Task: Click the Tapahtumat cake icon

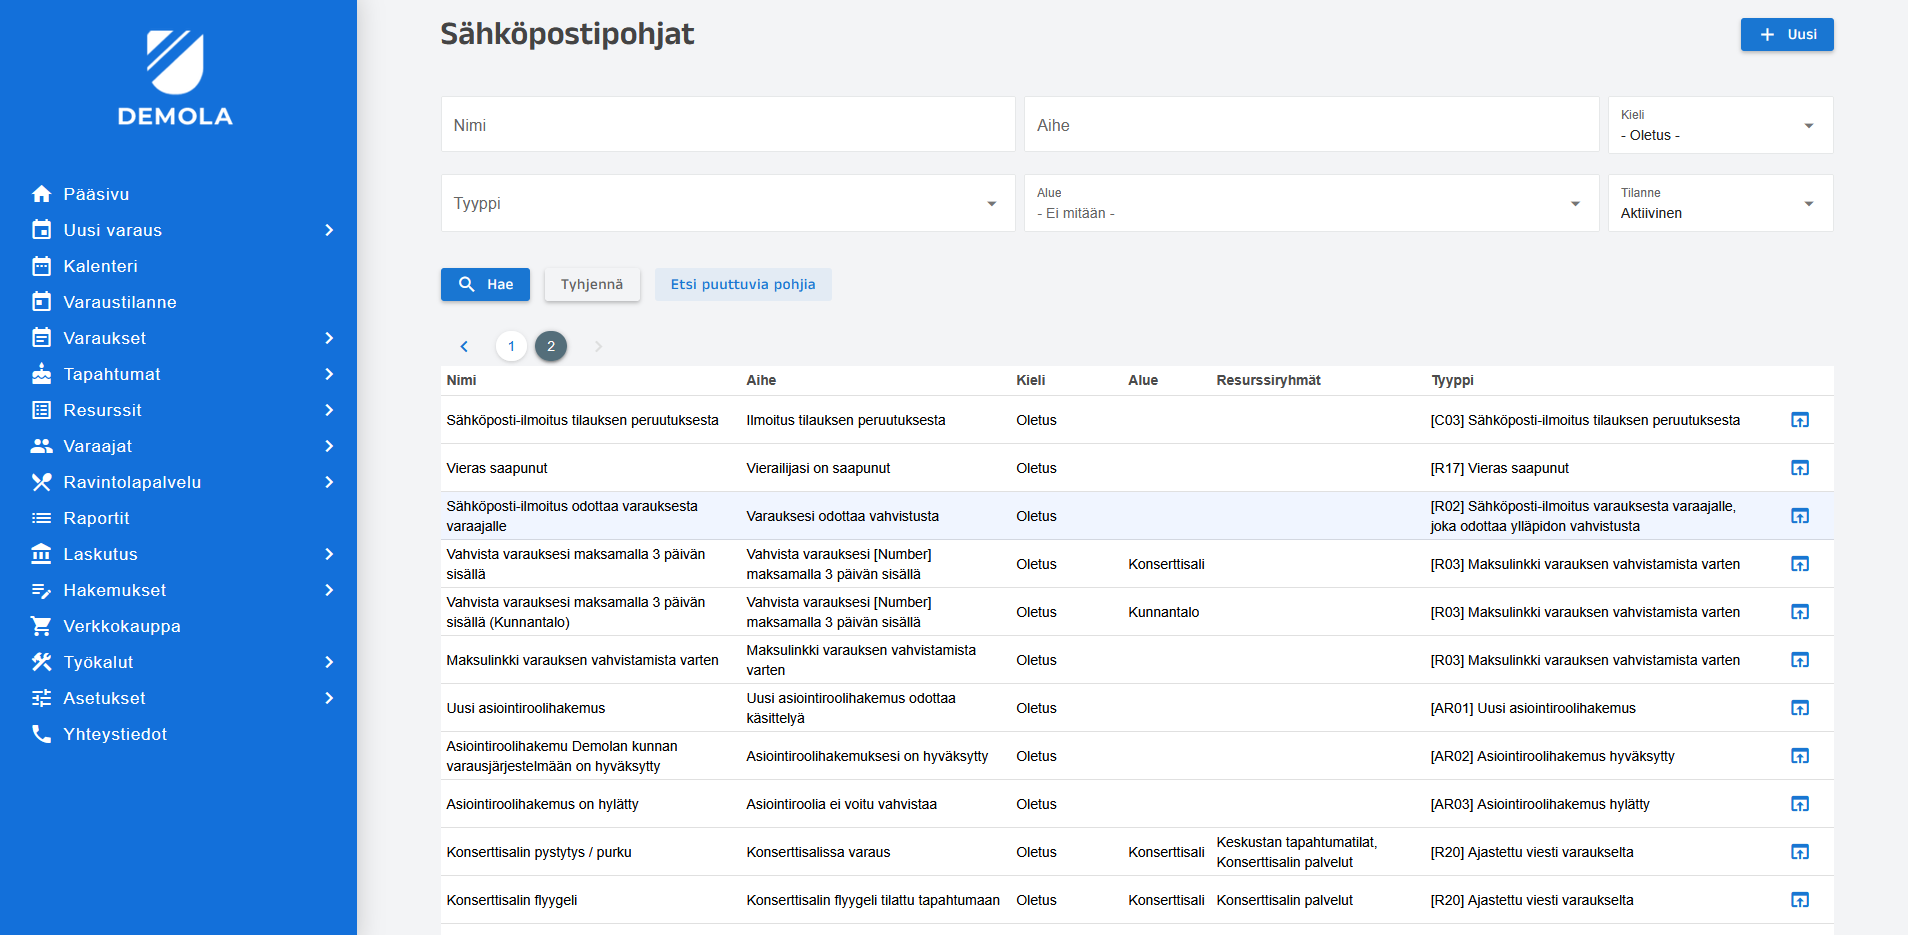Action: click(x=41, y=374)
